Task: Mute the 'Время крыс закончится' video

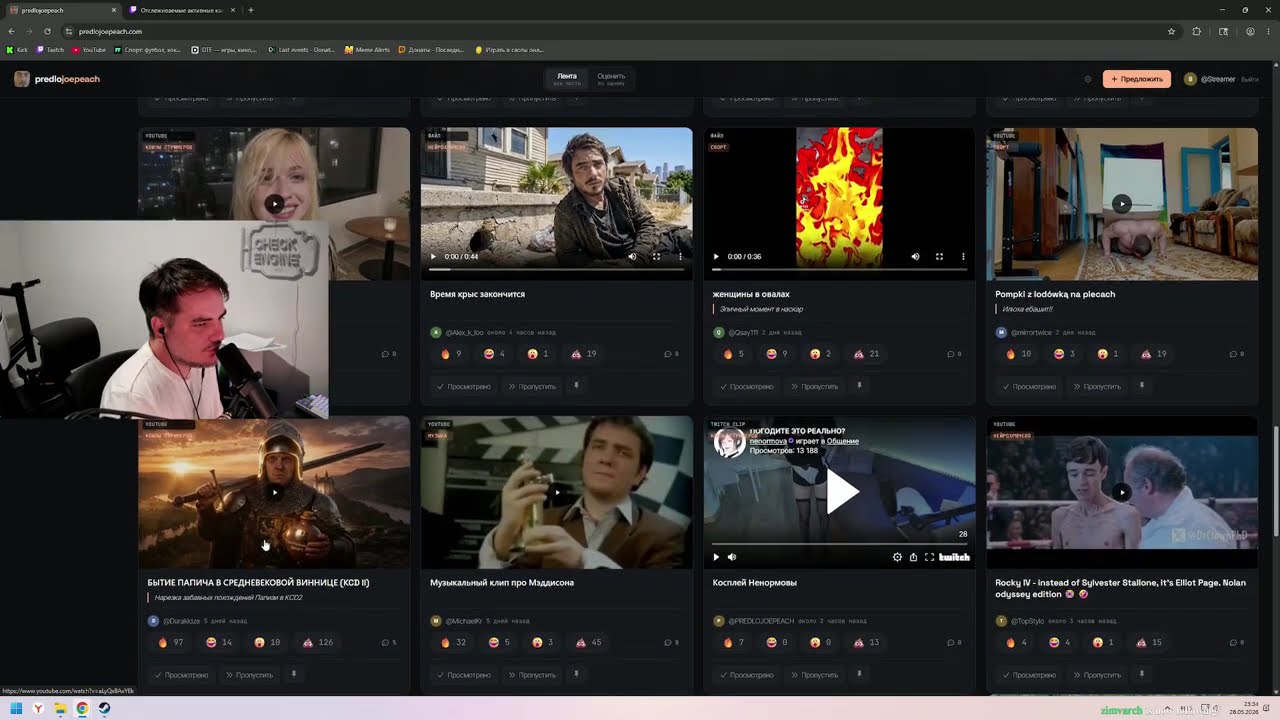Action: point(632,256)
